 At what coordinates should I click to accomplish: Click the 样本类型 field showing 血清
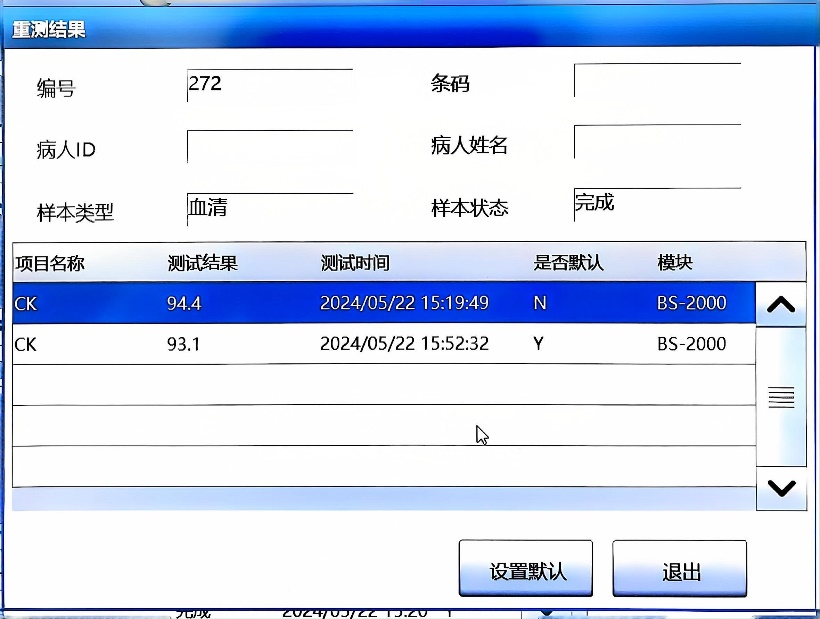click(270, 208)
